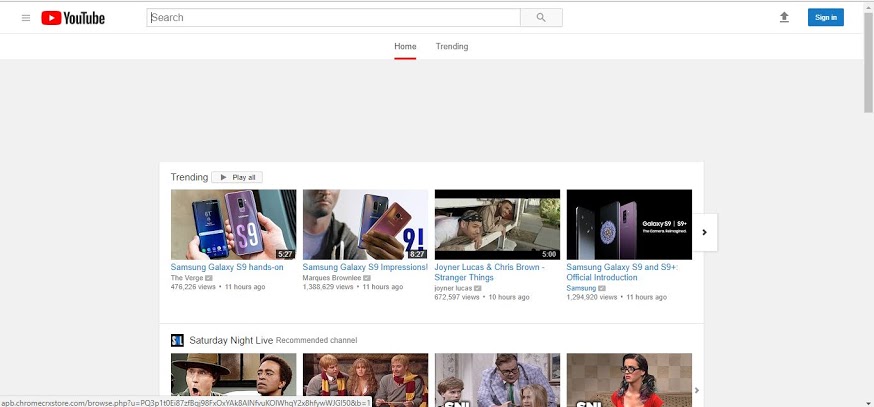Screen dimensions: 874x407
Task: Switch to the Trending tab
Action: pos(451,46)
